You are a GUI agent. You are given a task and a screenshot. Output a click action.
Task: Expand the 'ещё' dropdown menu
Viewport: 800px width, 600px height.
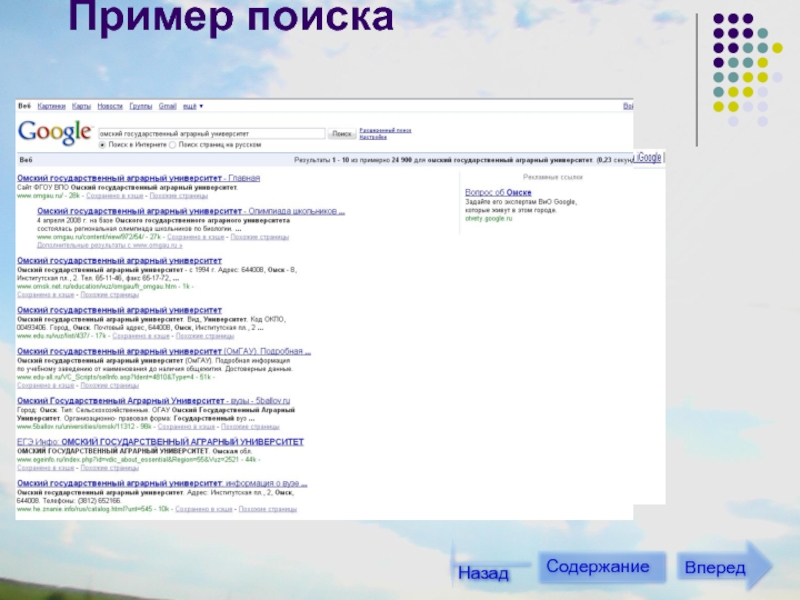[x=192, y=106]
